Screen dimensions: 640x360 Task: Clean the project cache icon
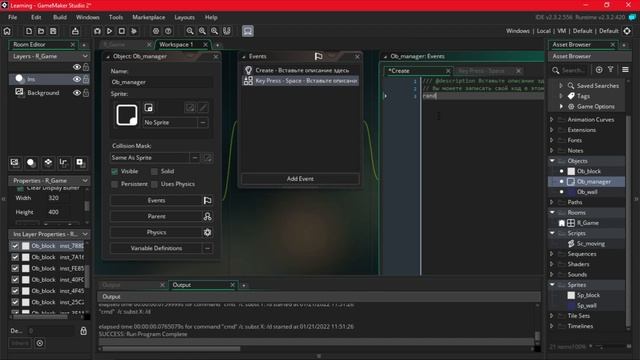coord(134,31)
